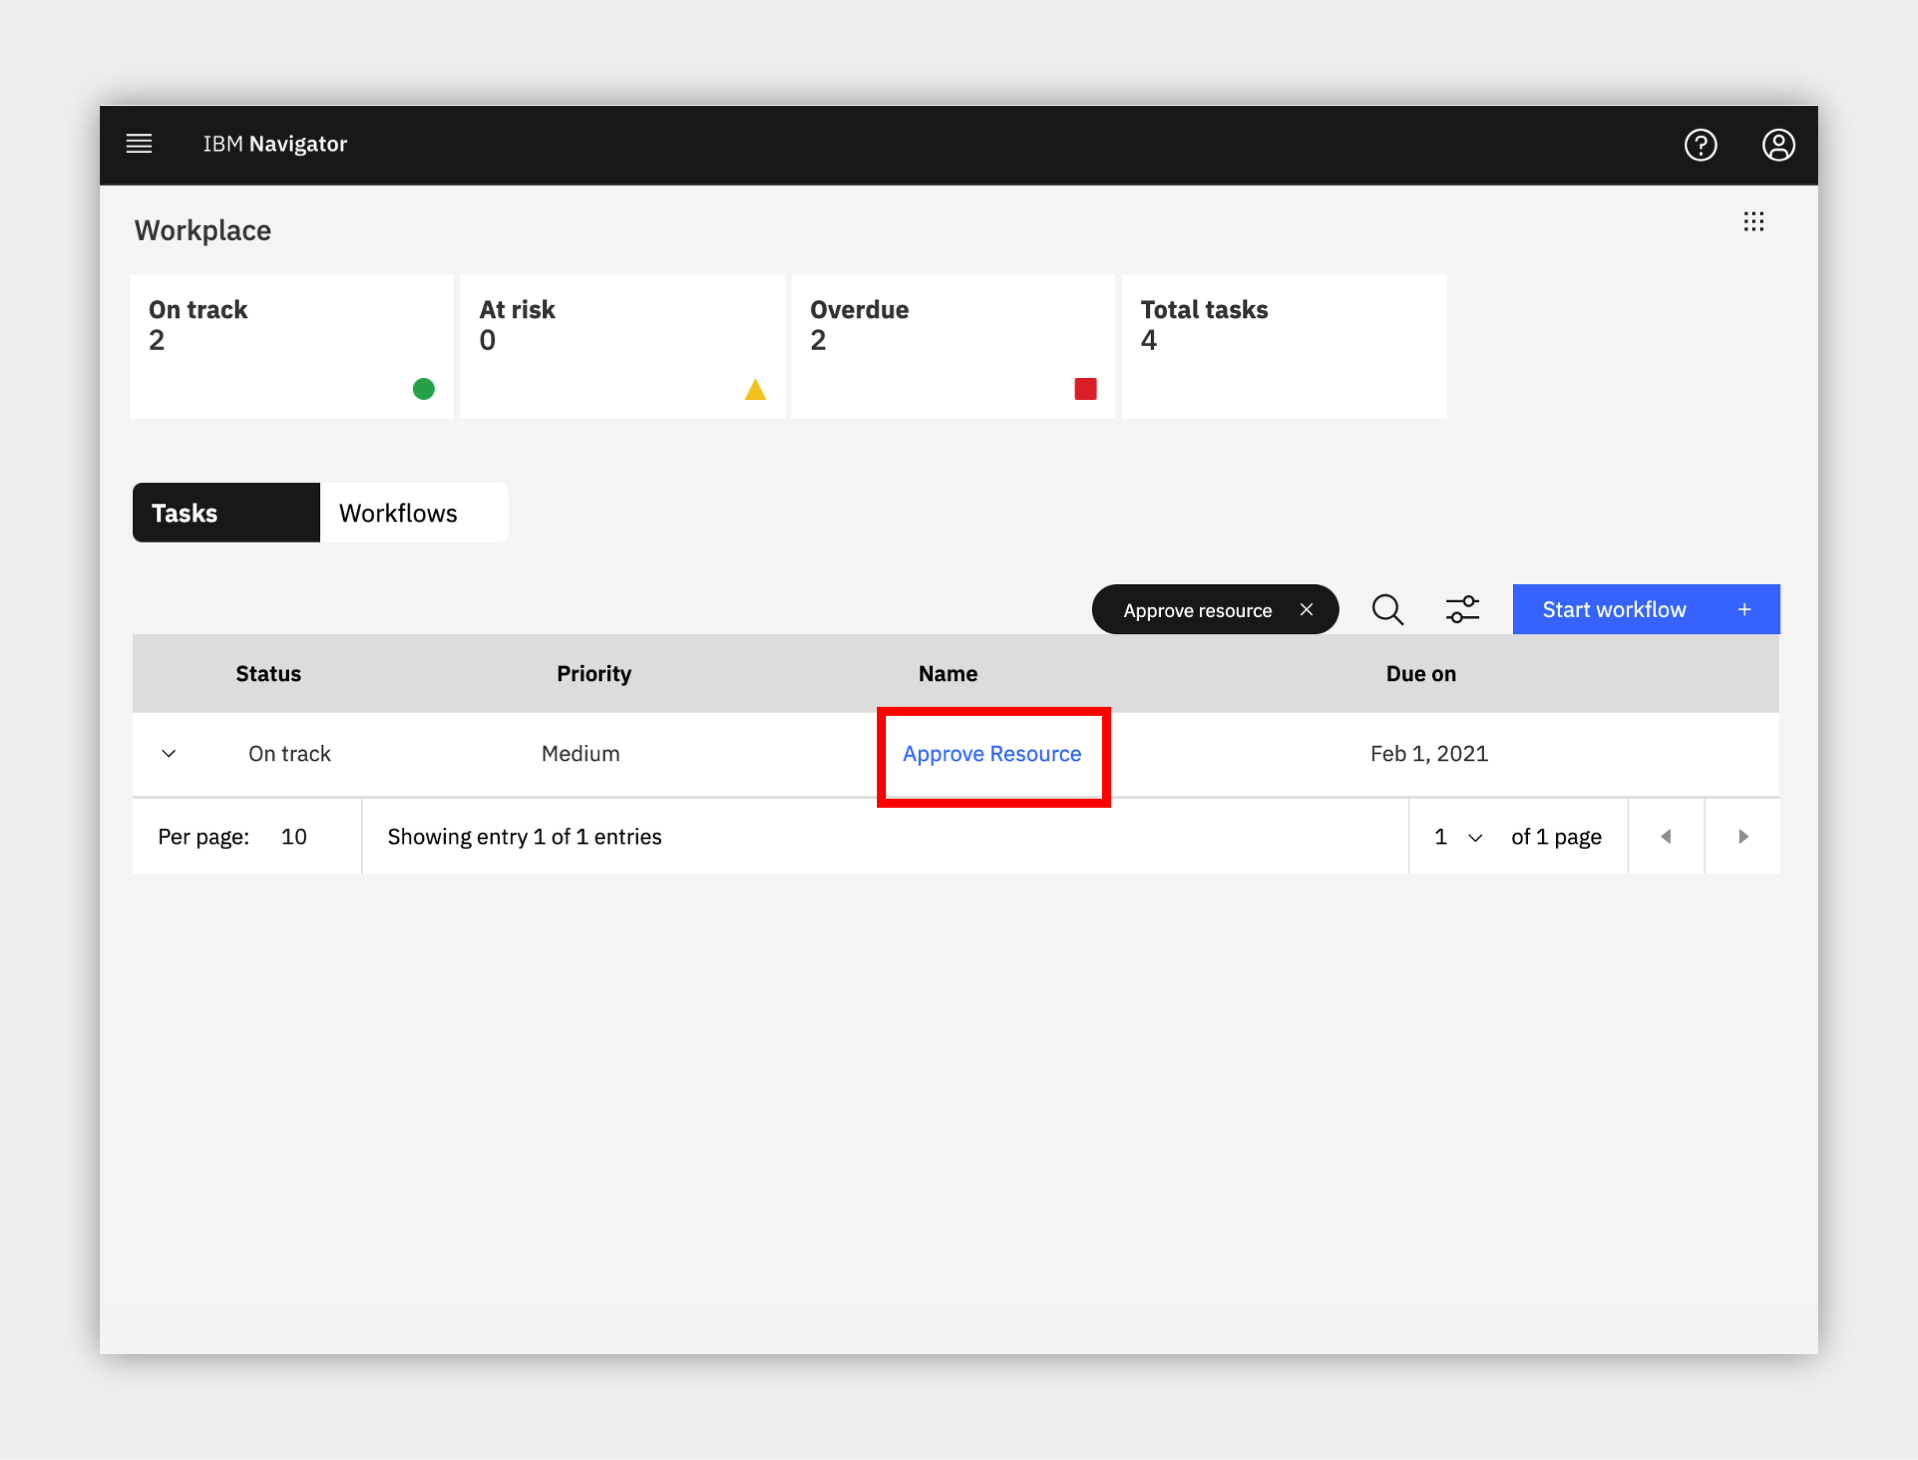Select the On track summary tile
The width and height of the screenshot is (1918, 1460).
(x=291, y=346)
